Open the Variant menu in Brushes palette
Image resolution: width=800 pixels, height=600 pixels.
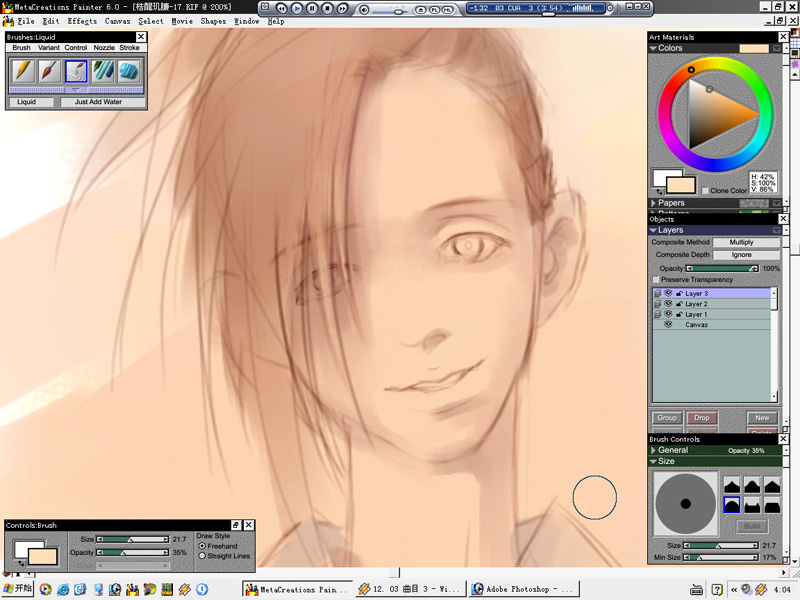point(48,47)
